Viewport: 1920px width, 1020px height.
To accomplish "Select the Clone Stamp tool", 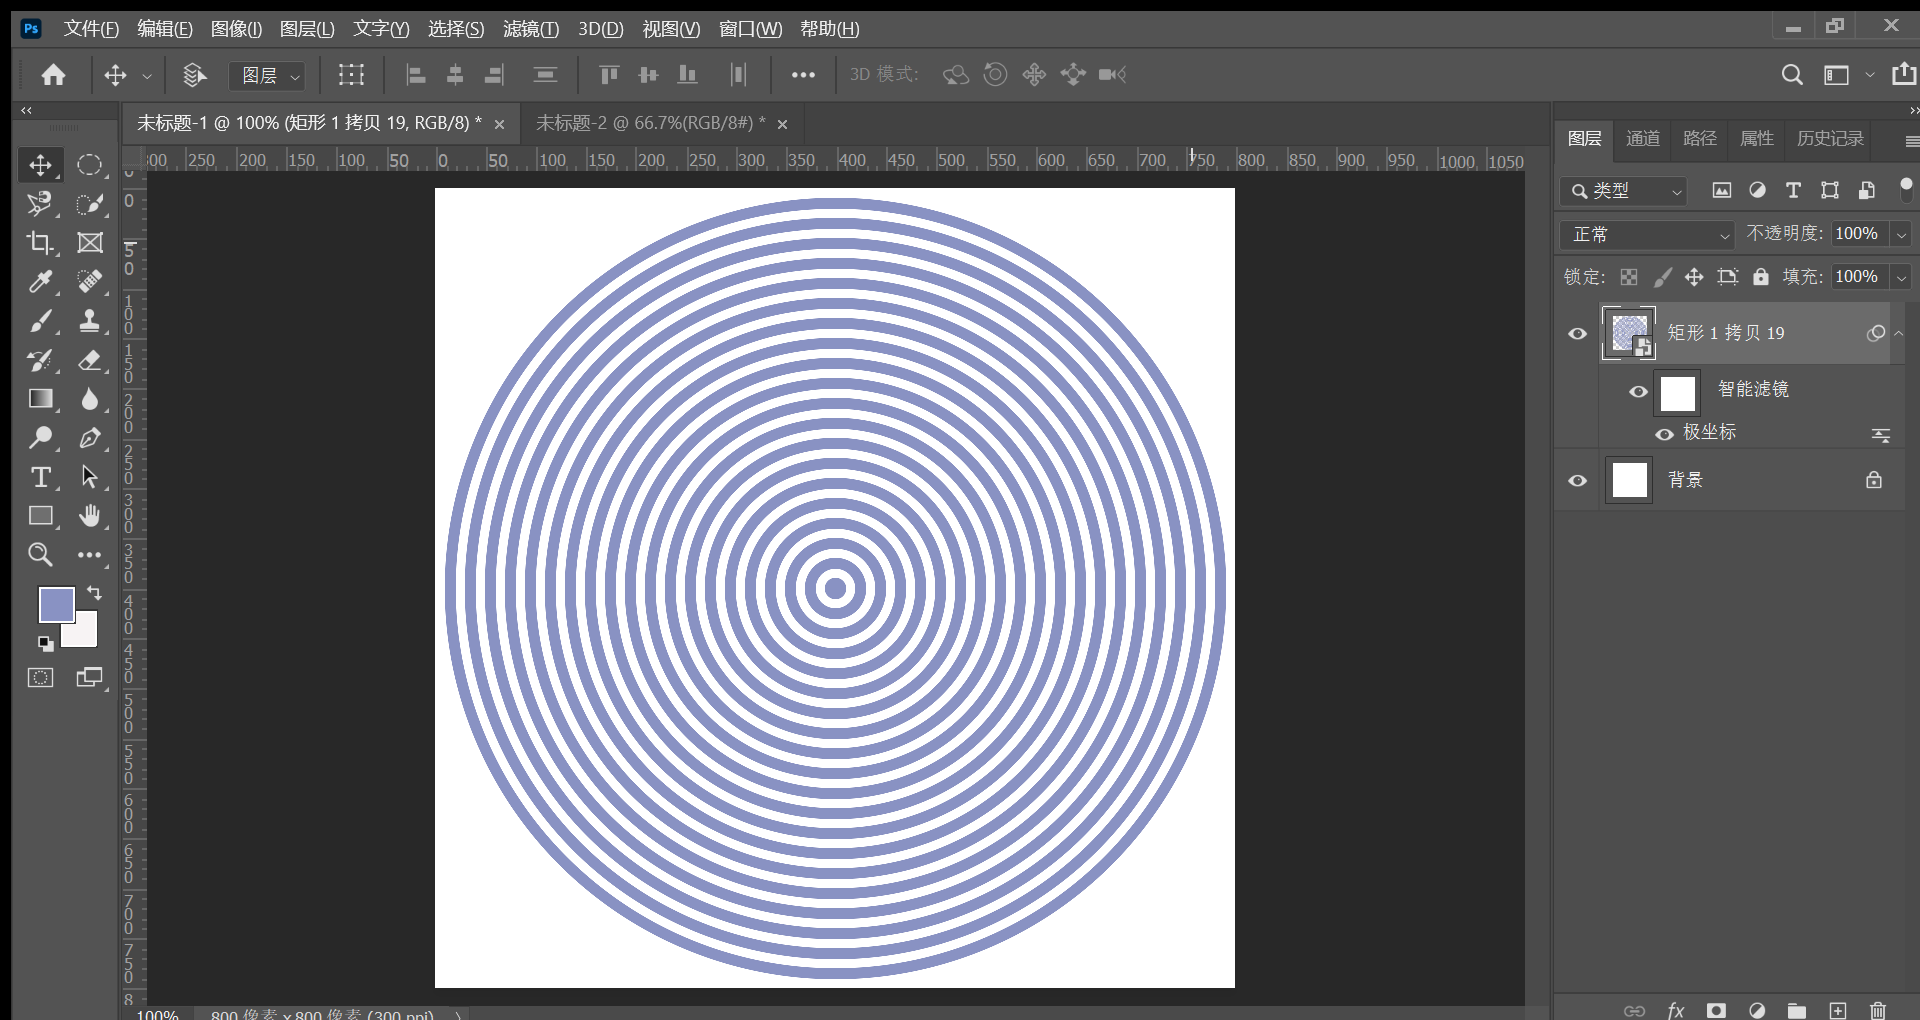I will (90, 321).
